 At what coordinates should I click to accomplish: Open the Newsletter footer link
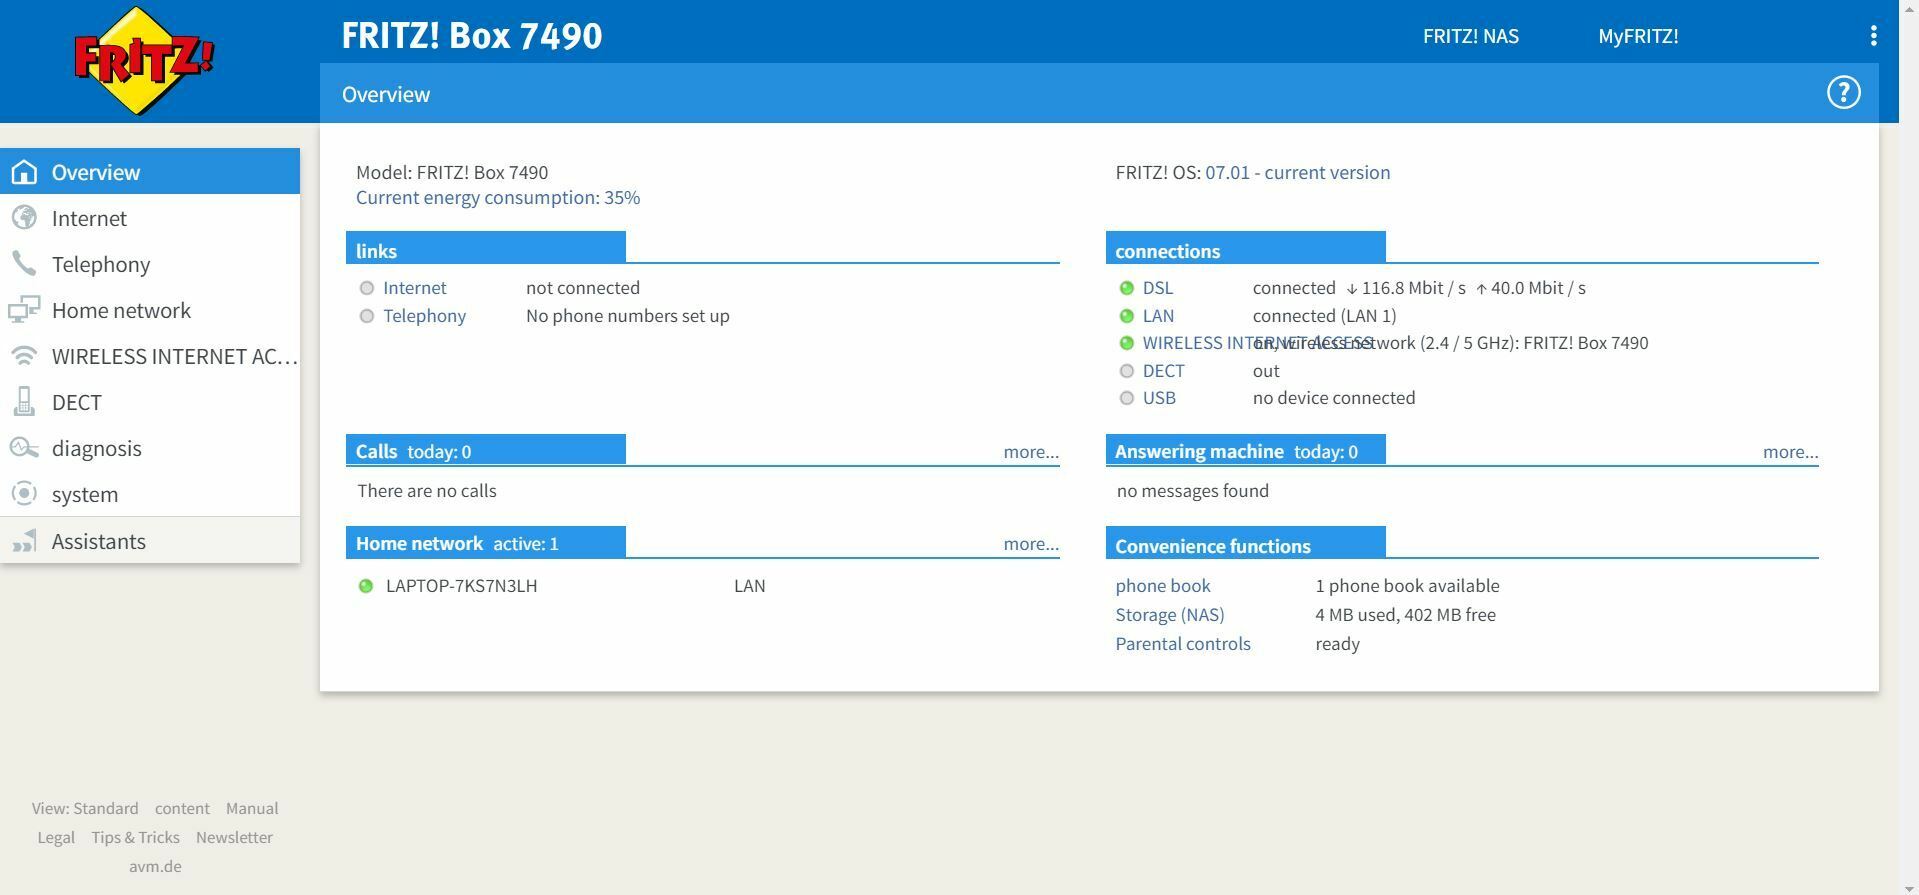point(234,837)
